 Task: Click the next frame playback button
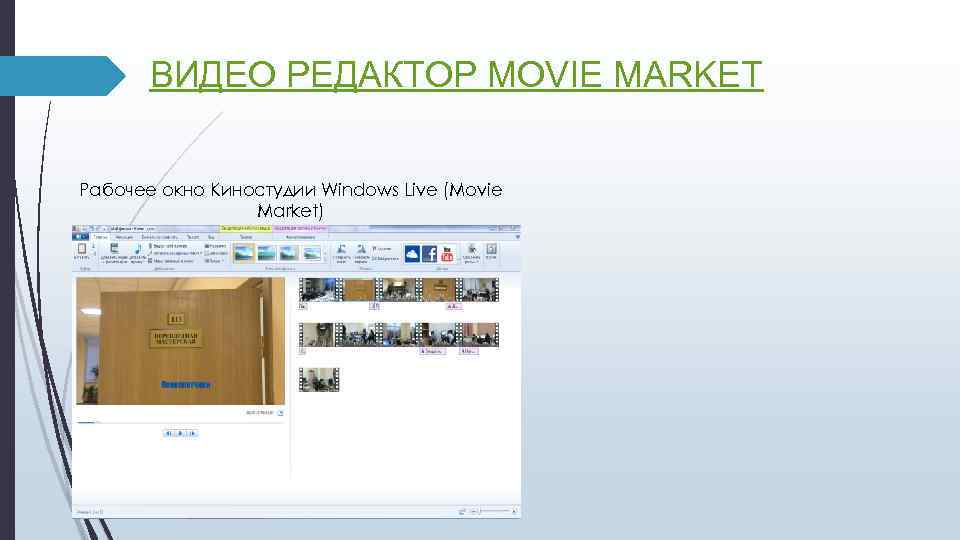[x=192, y=433]
